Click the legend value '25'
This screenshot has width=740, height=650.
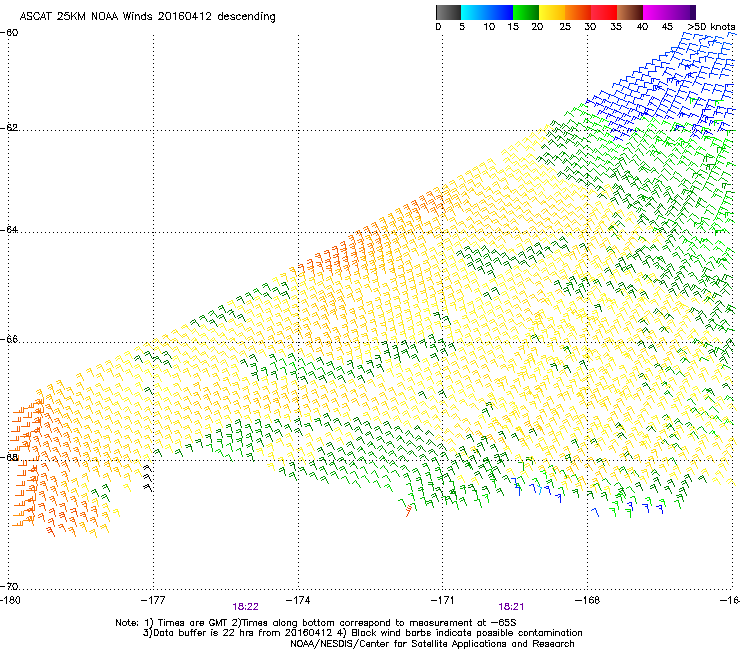565,27
